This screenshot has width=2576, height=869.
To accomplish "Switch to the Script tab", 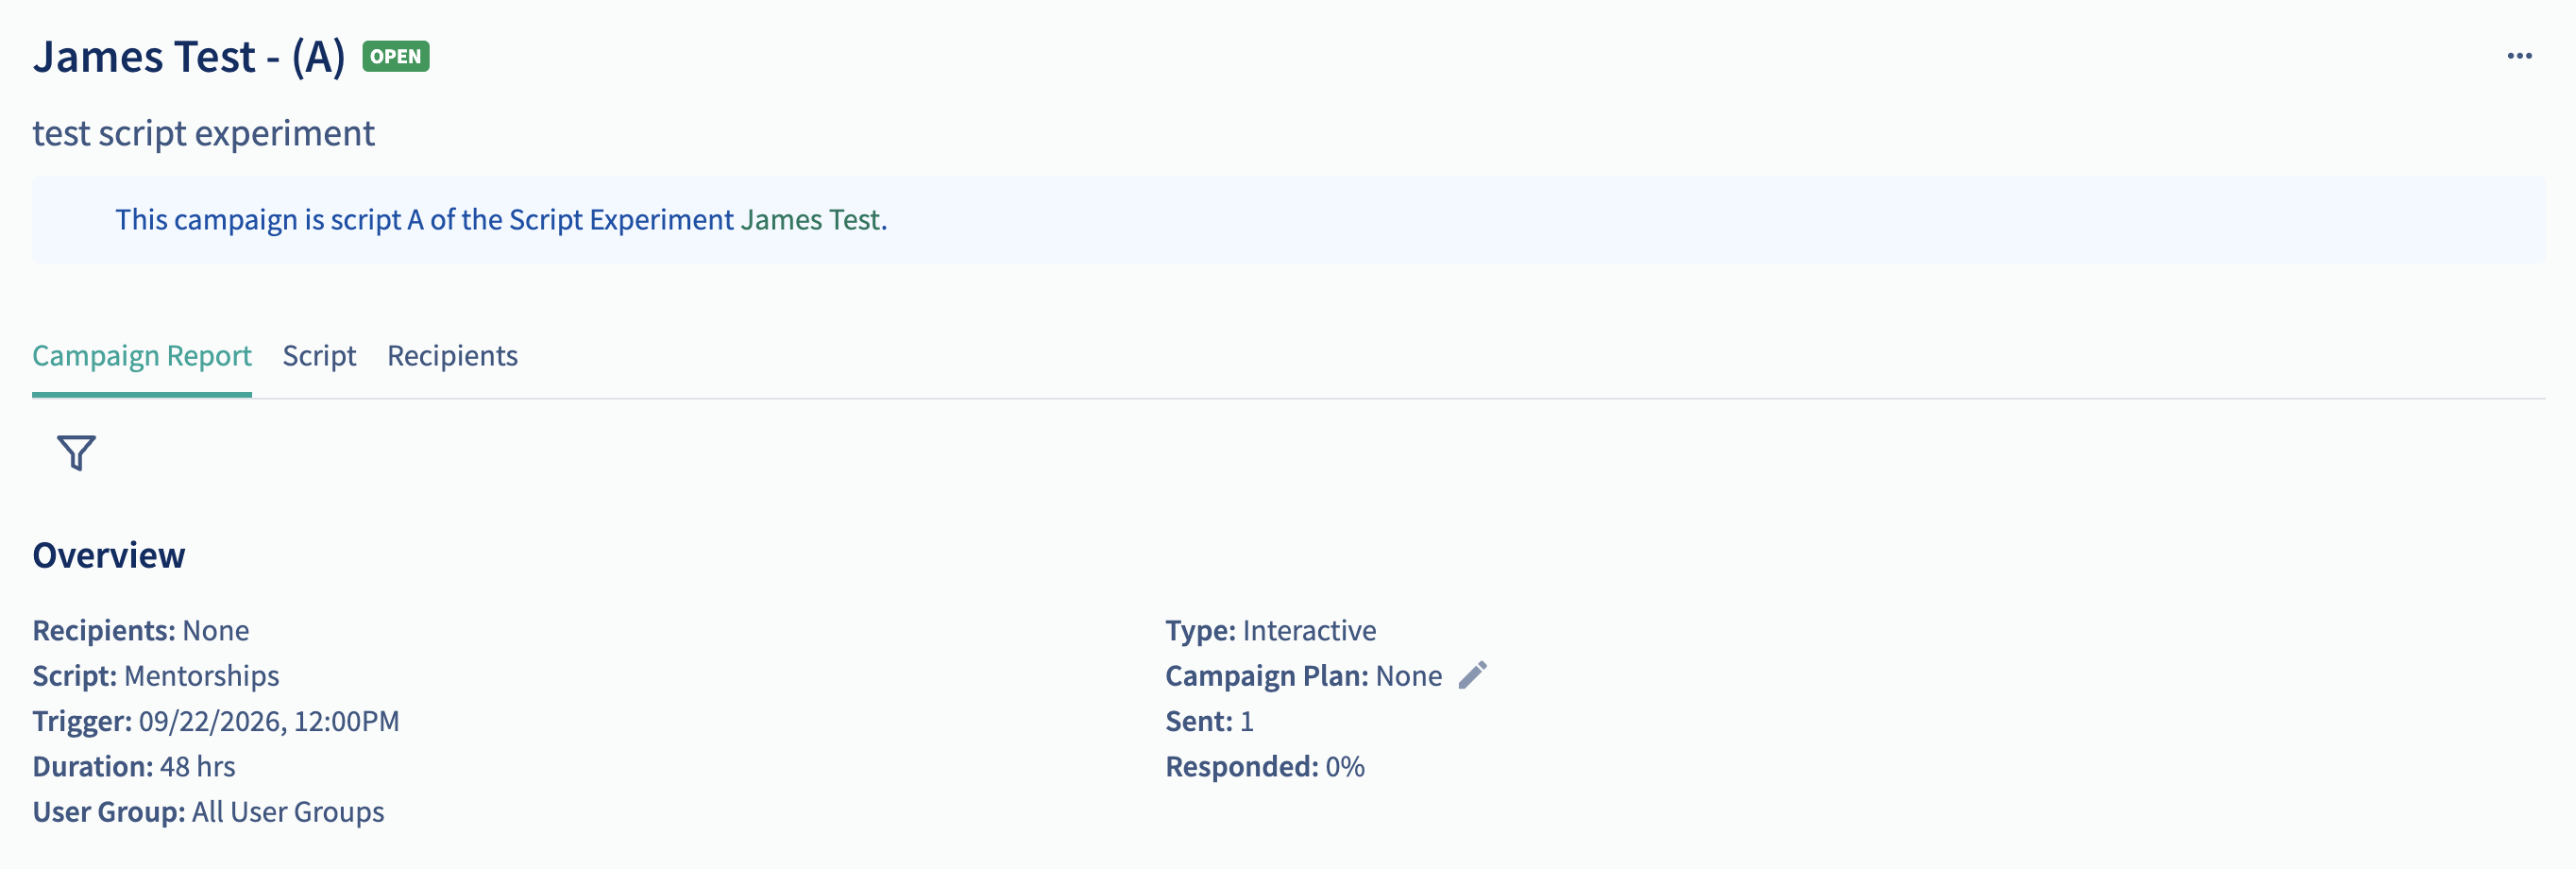I will coord(319,355).
